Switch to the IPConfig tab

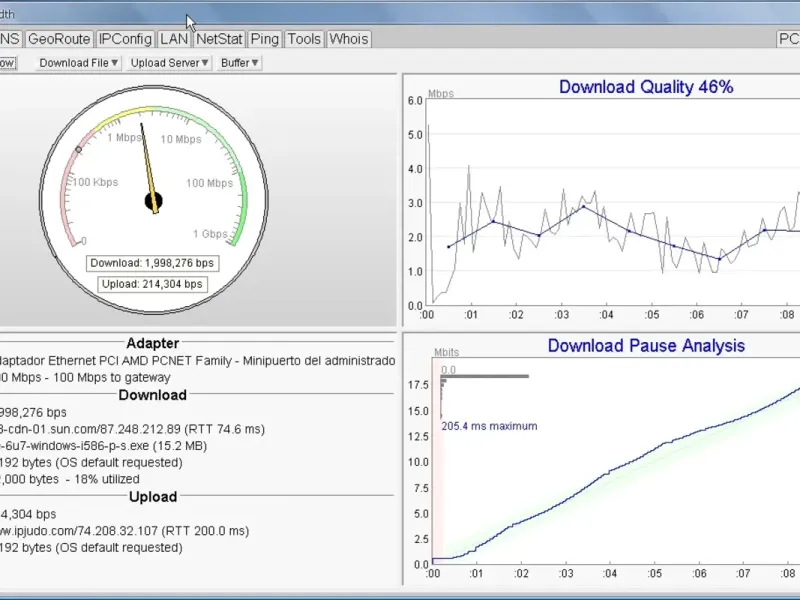pyautogui.click(x=125, y=39)
